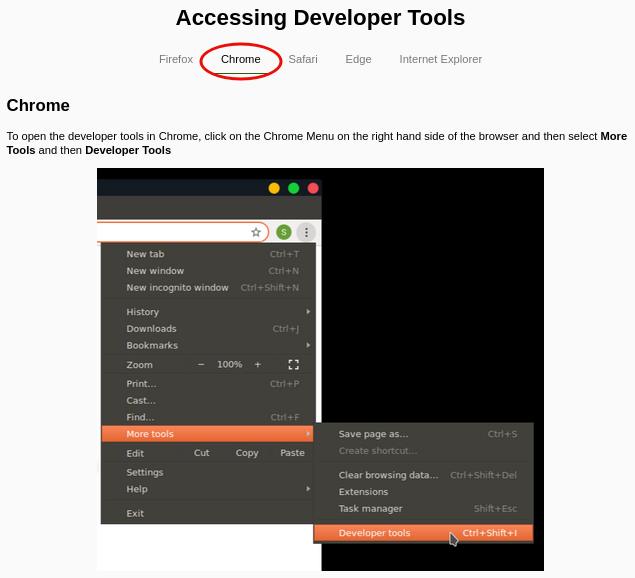Select Cast... menu entry
This screenshot has height=578, width=635.
(x=209, y=401)
